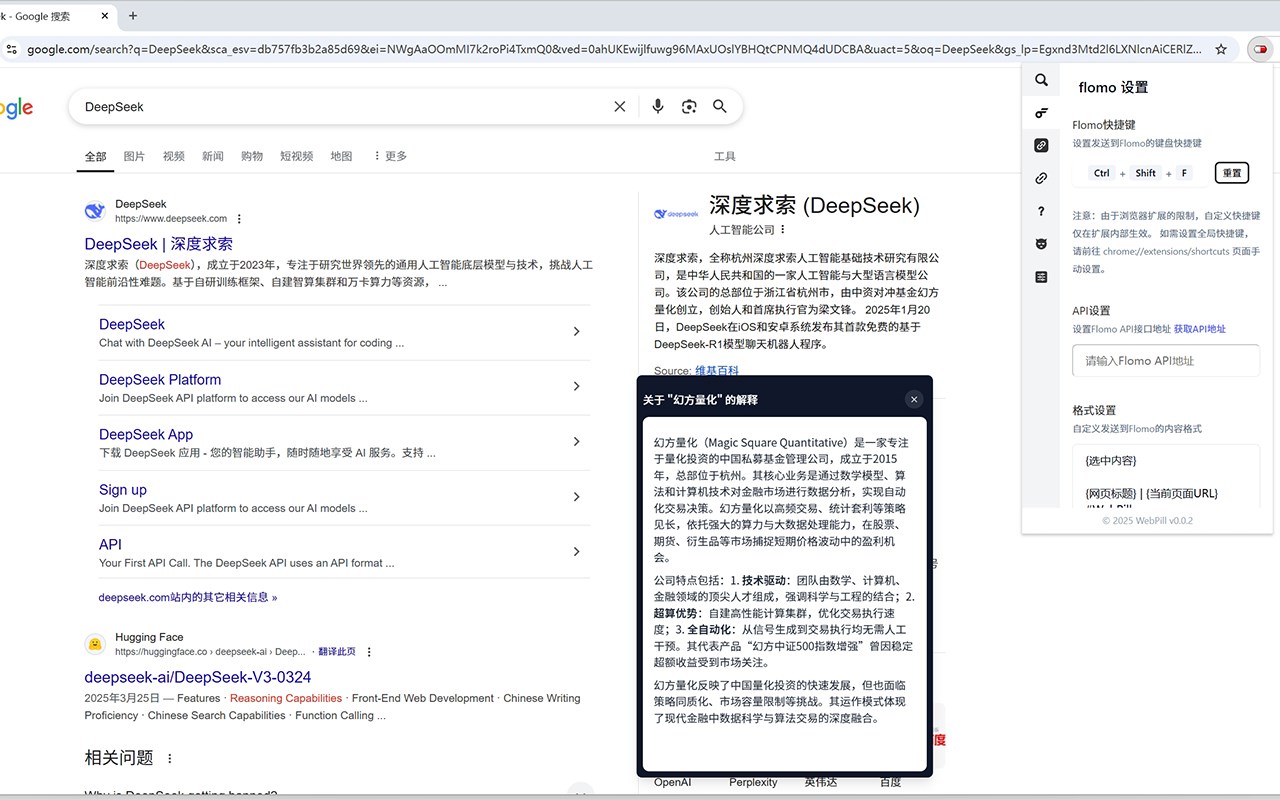Screen dimensions: 1280x800
Task: Click the 格式设置 content format textarea
Action: click(x=1166, y=476)
